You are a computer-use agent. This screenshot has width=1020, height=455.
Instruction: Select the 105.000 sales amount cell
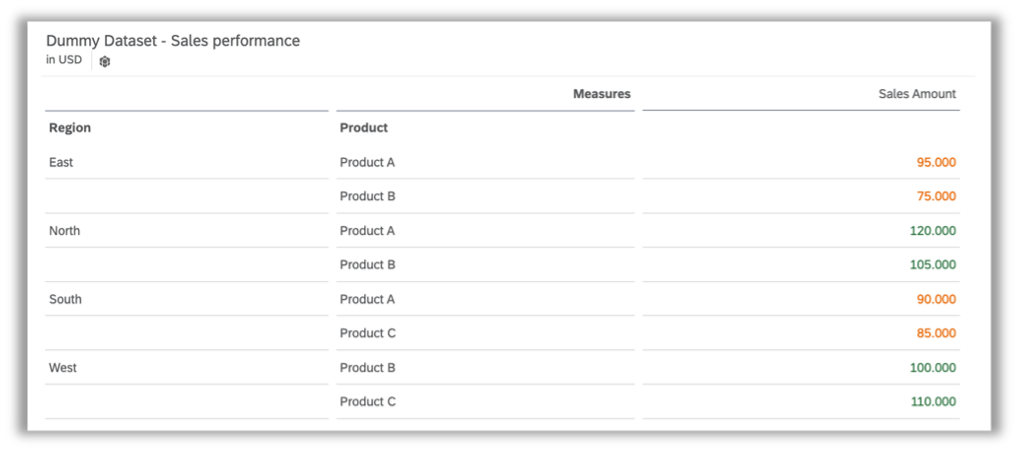[933, 264]
